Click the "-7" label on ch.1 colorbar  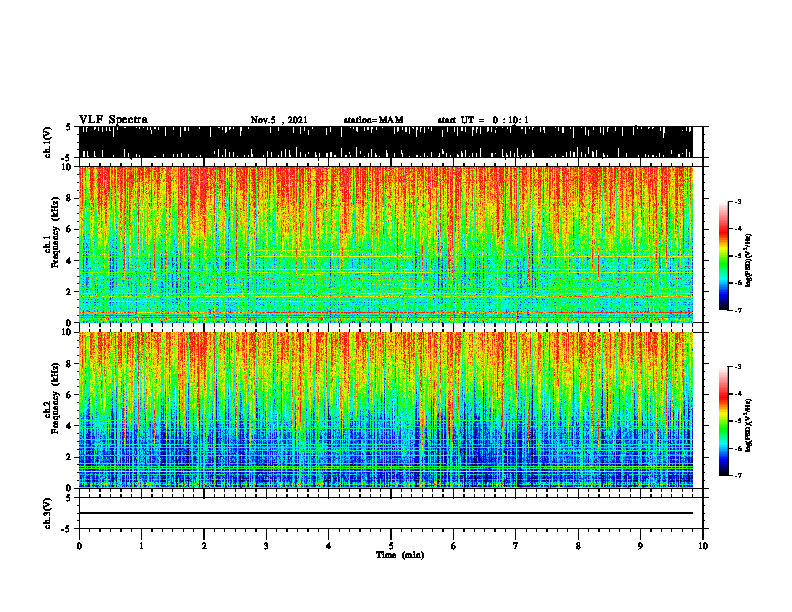click(738, 310)
